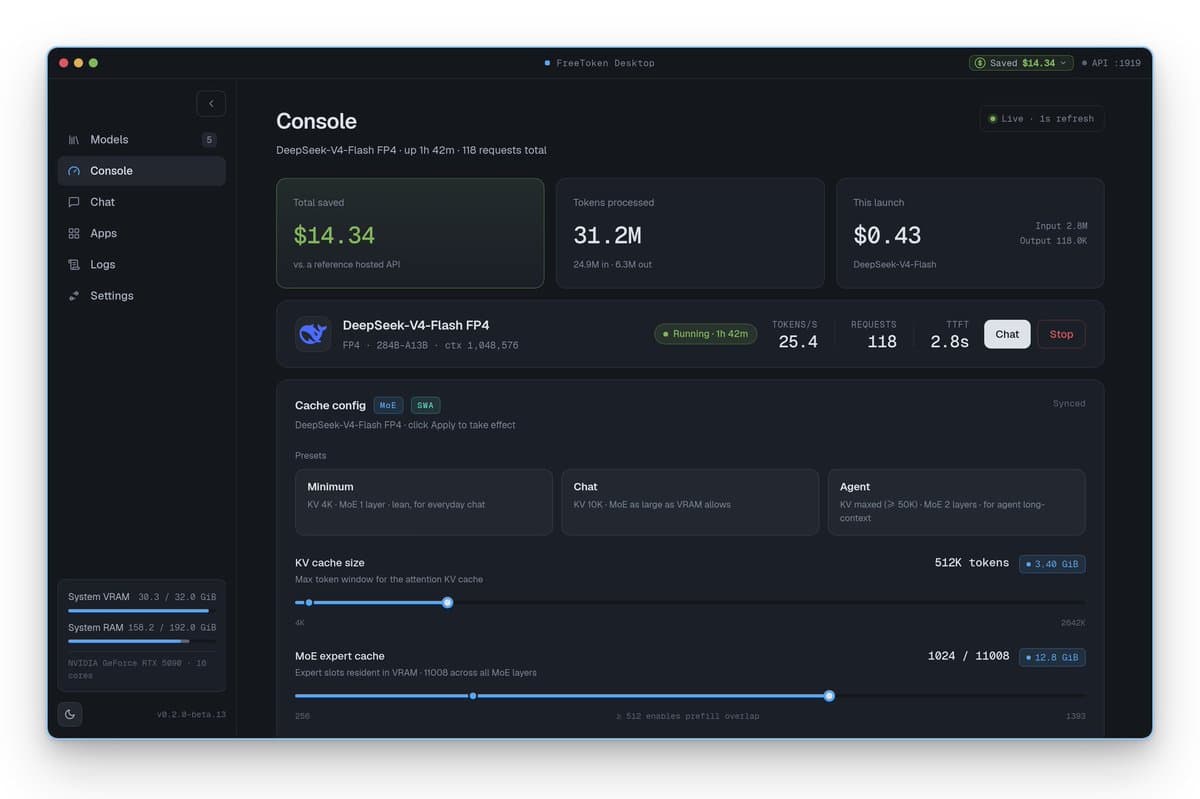Open the Apps section
This screenshot has width=1200, height=799.
click(141, 233)
